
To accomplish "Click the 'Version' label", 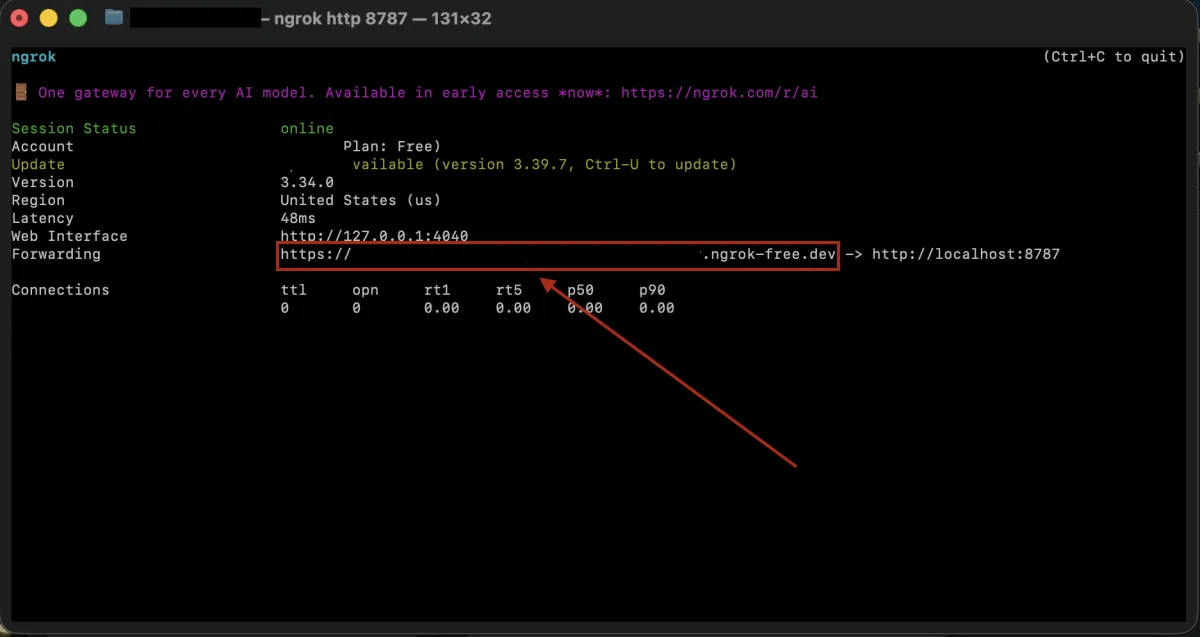I will pyautogui.click(x=42, y=182).
